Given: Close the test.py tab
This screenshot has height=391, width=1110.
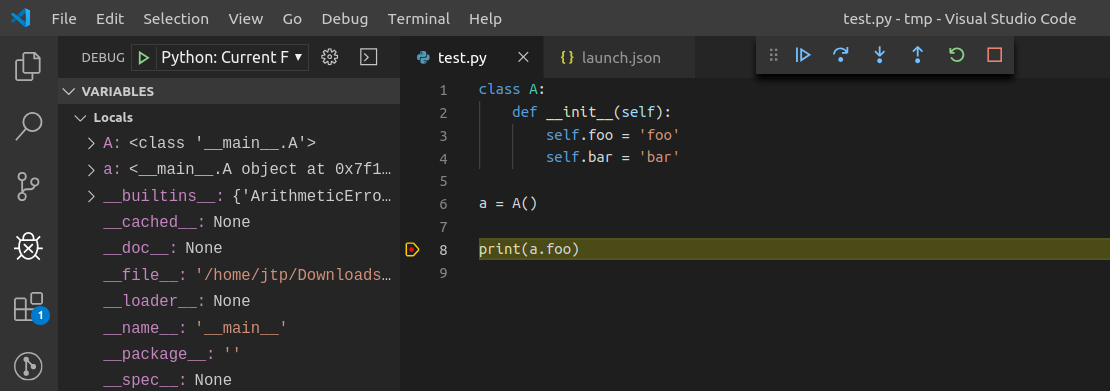Looking at the screenshot, I should (x=523, y=57).
